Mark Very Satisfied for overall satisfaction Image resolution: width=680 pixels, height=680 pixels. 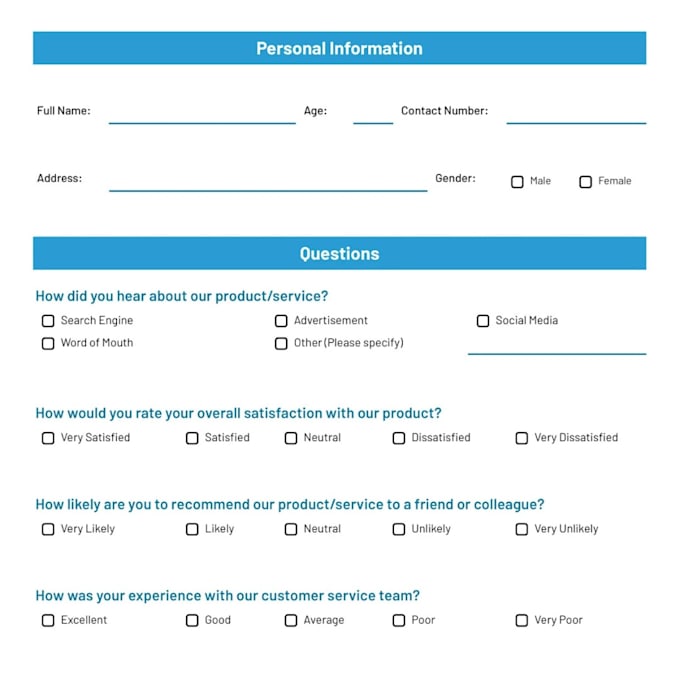48,438
